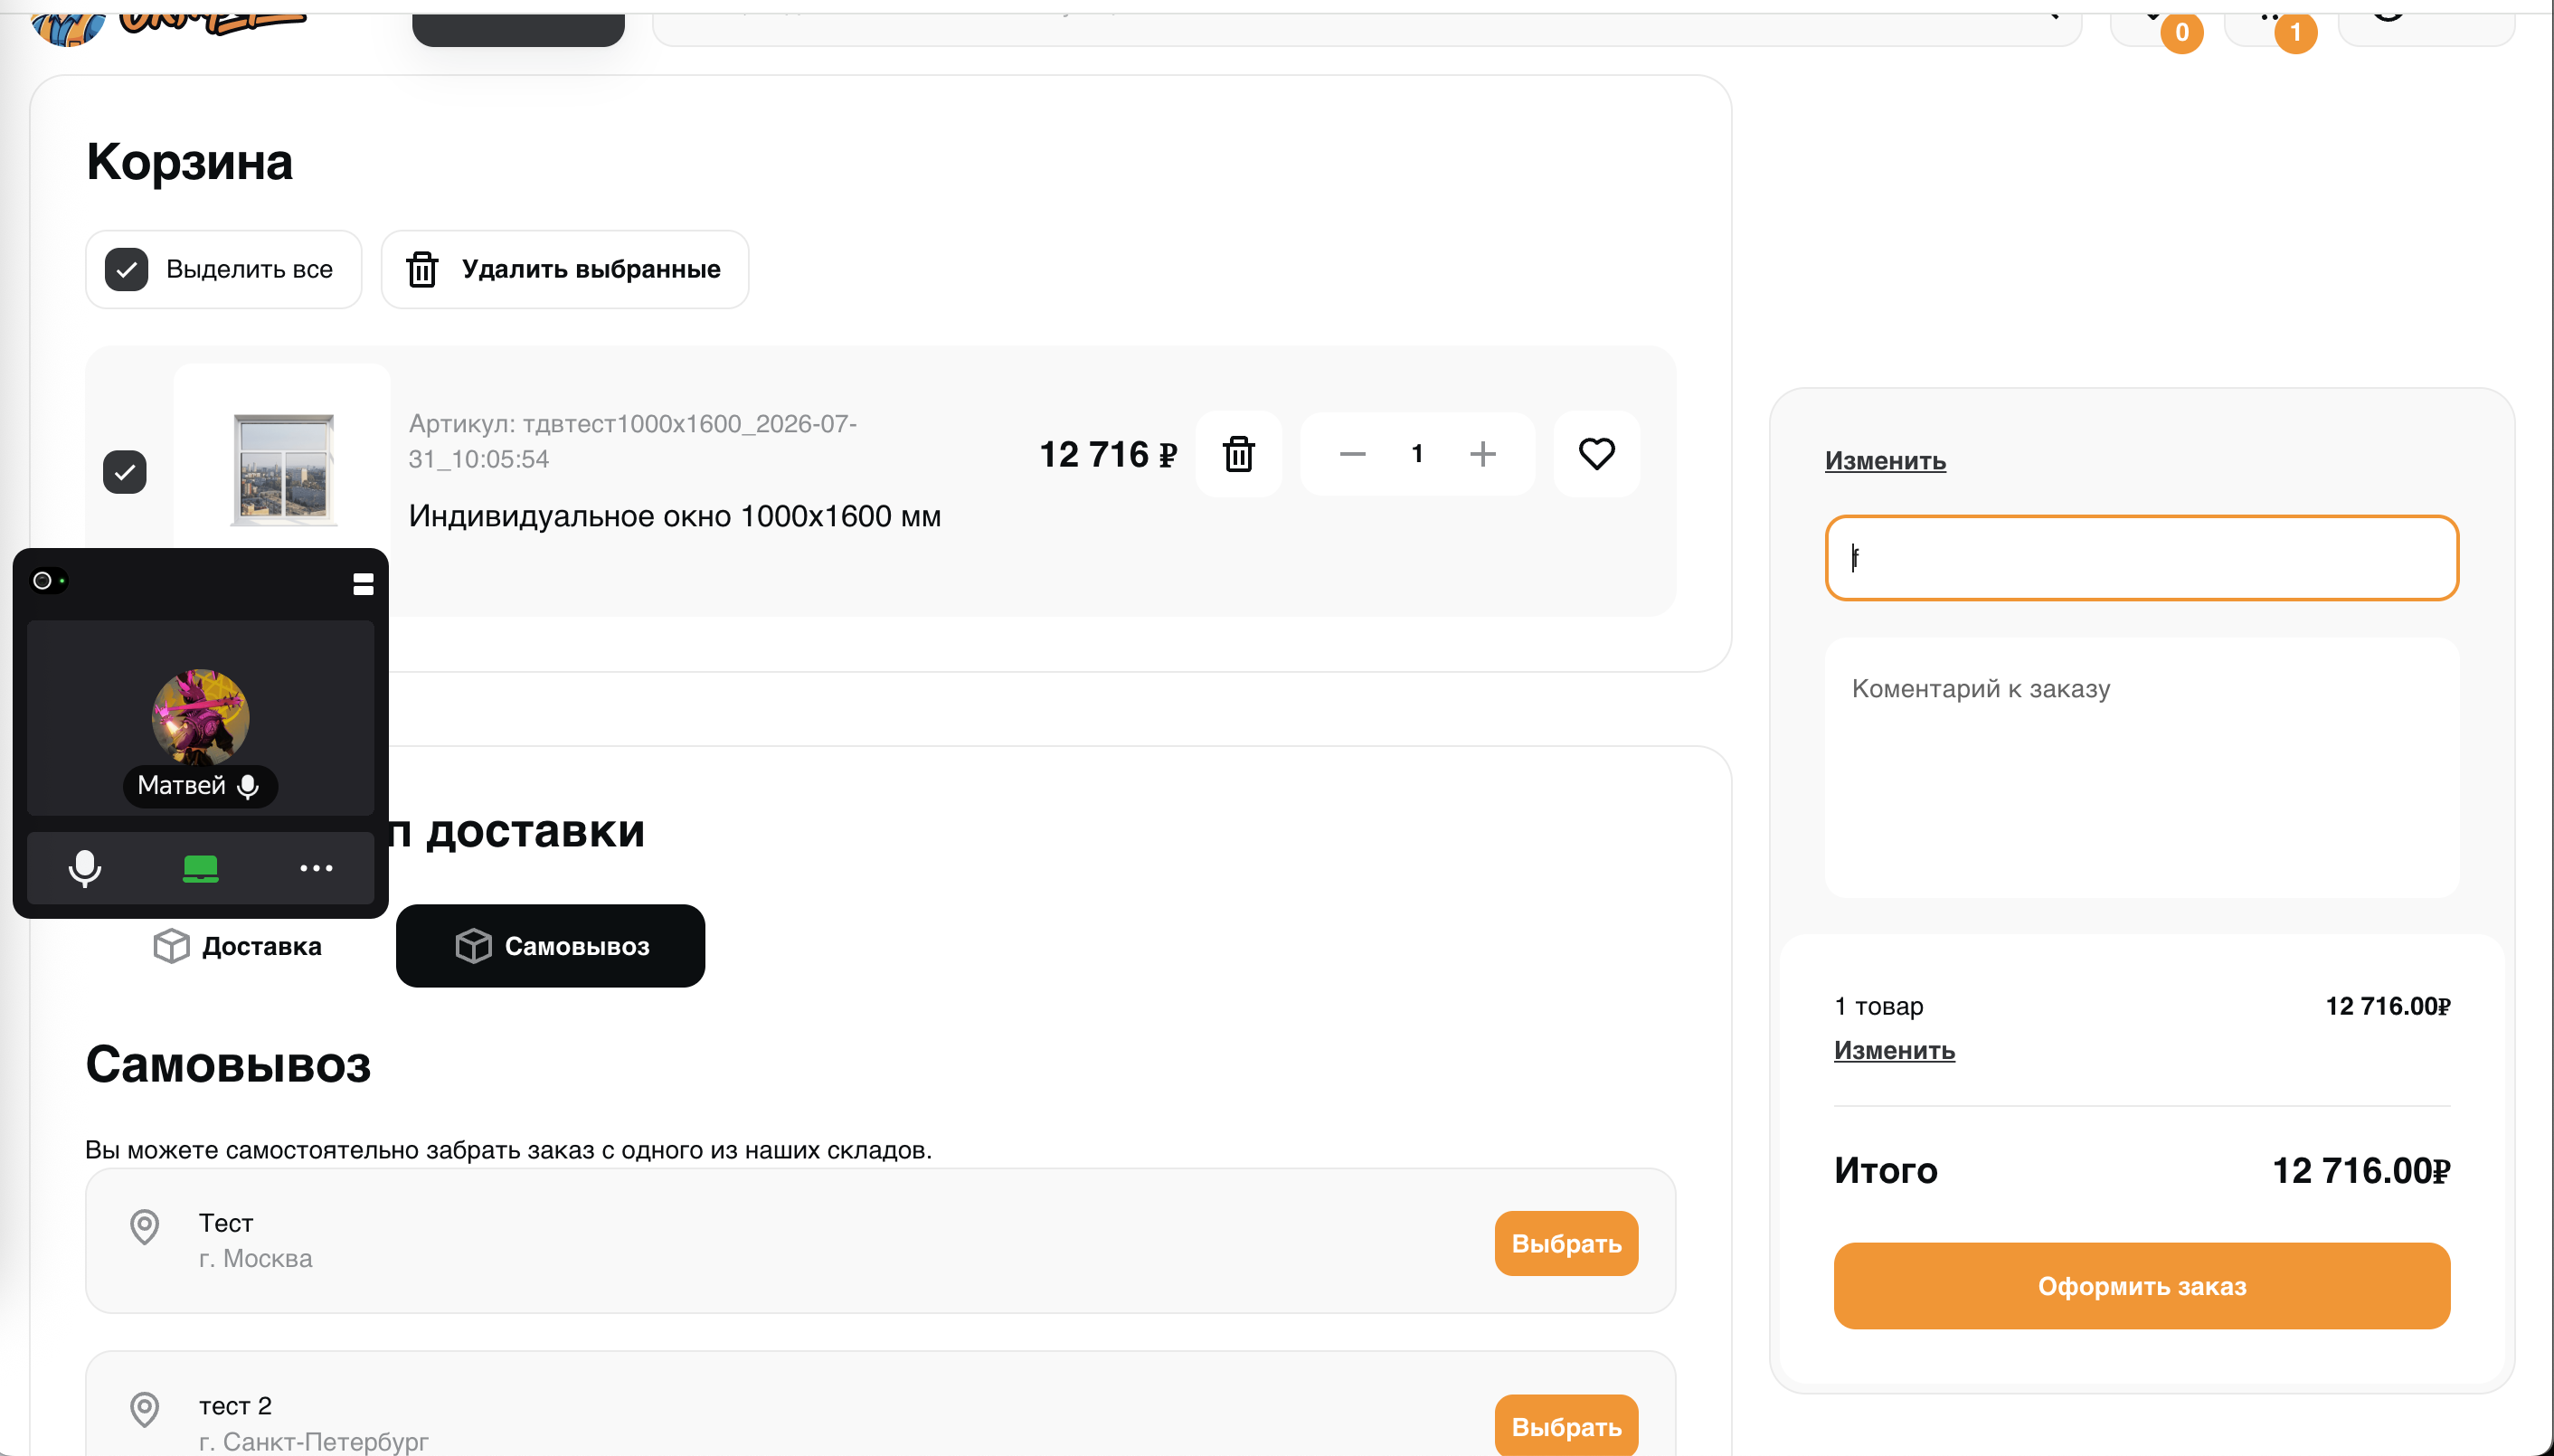The width and height of the screenshot is (2554, 1456).
Task: Click the call widget recording indicator icon
Action: 48,581
